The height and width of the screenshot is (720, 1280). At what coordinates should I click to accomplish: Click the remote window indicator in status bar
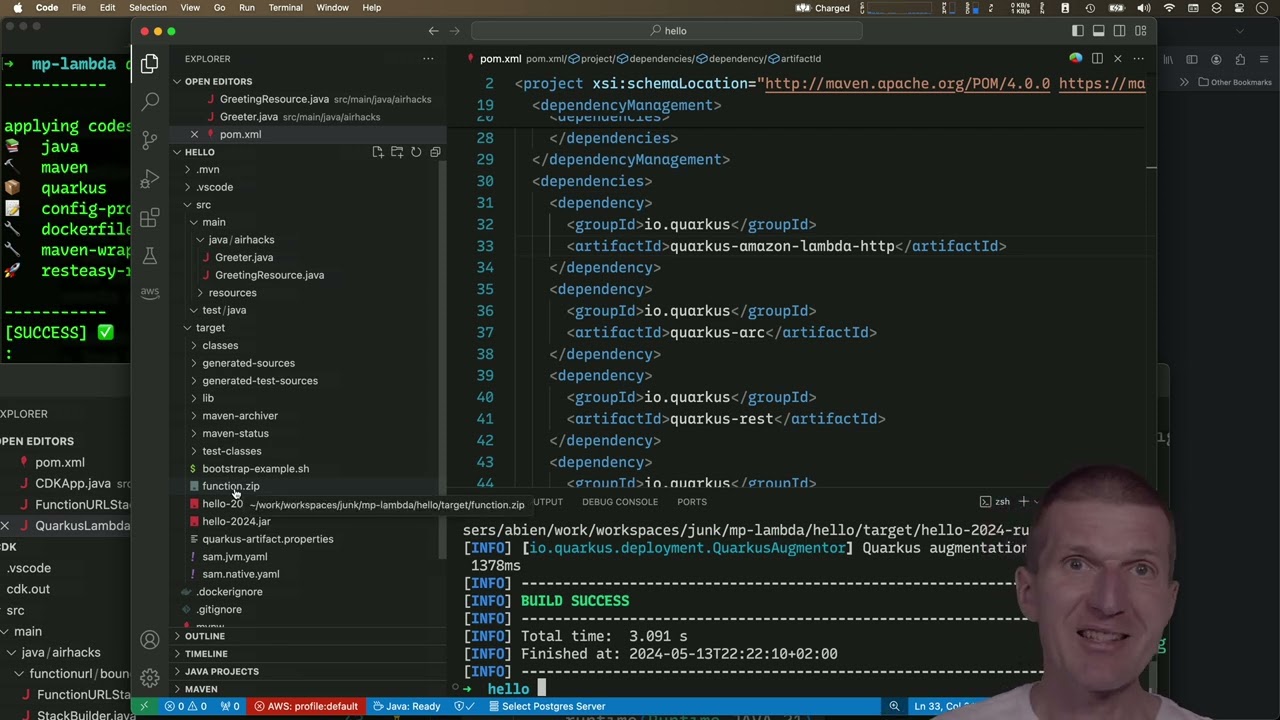point(144,706)
